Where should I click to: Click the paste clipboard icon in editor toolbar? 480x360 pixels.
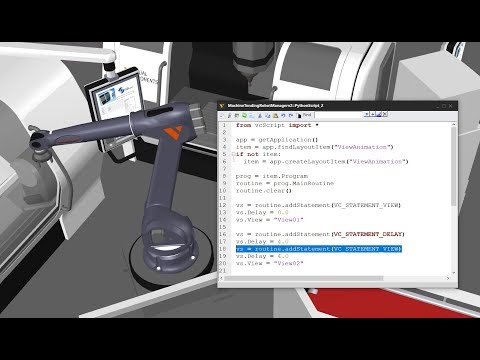click(x=275, y=116)
